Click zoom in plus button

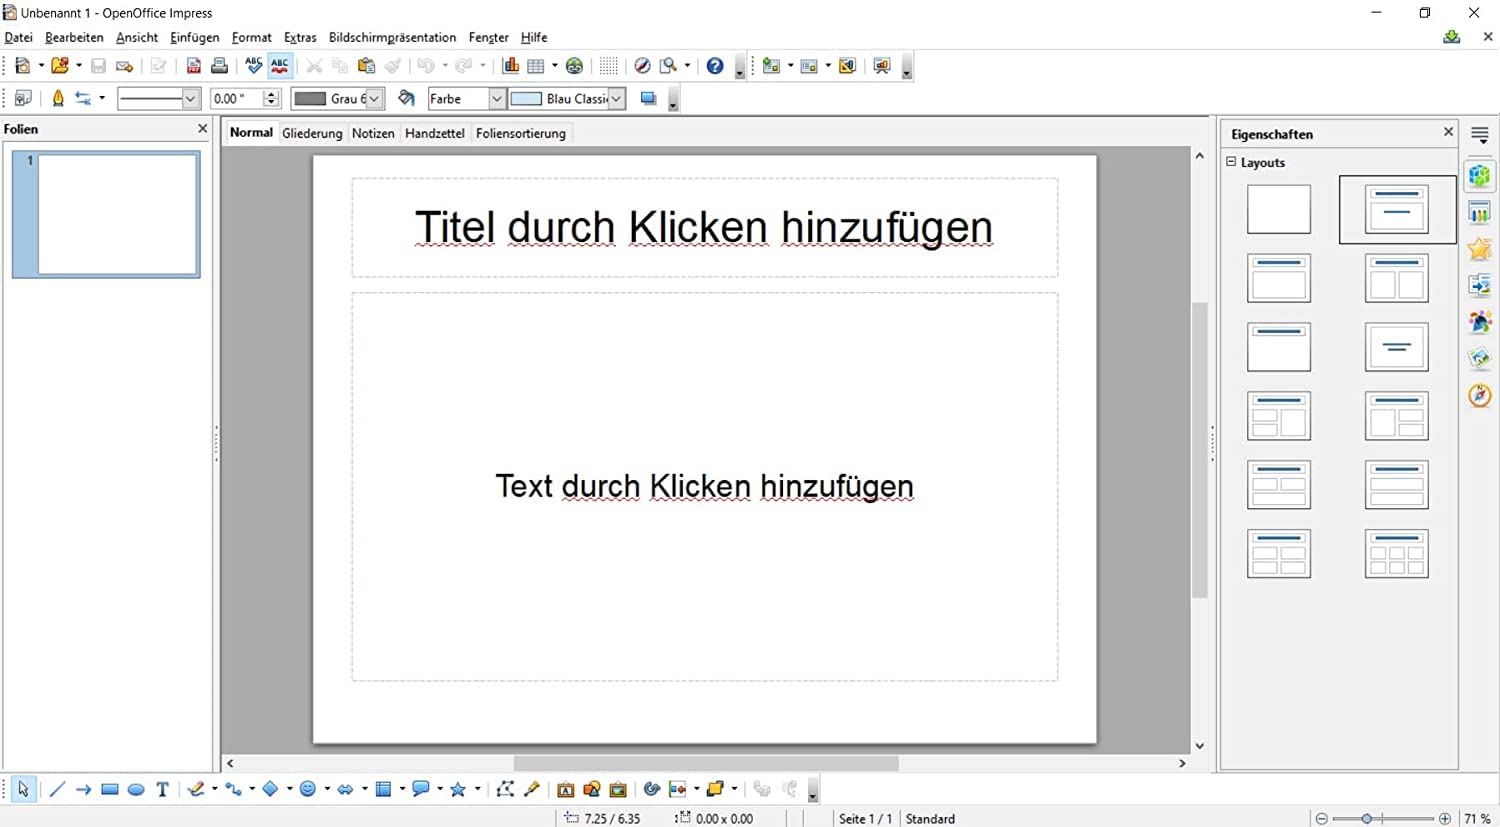pos(1444,818)
